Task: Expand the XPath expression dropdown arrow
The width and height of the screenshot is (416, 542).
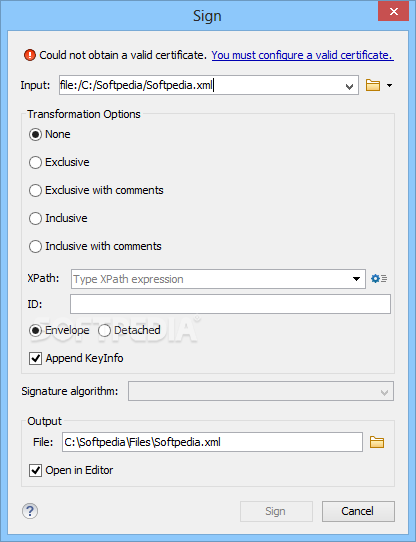Action: coord(356,279)
